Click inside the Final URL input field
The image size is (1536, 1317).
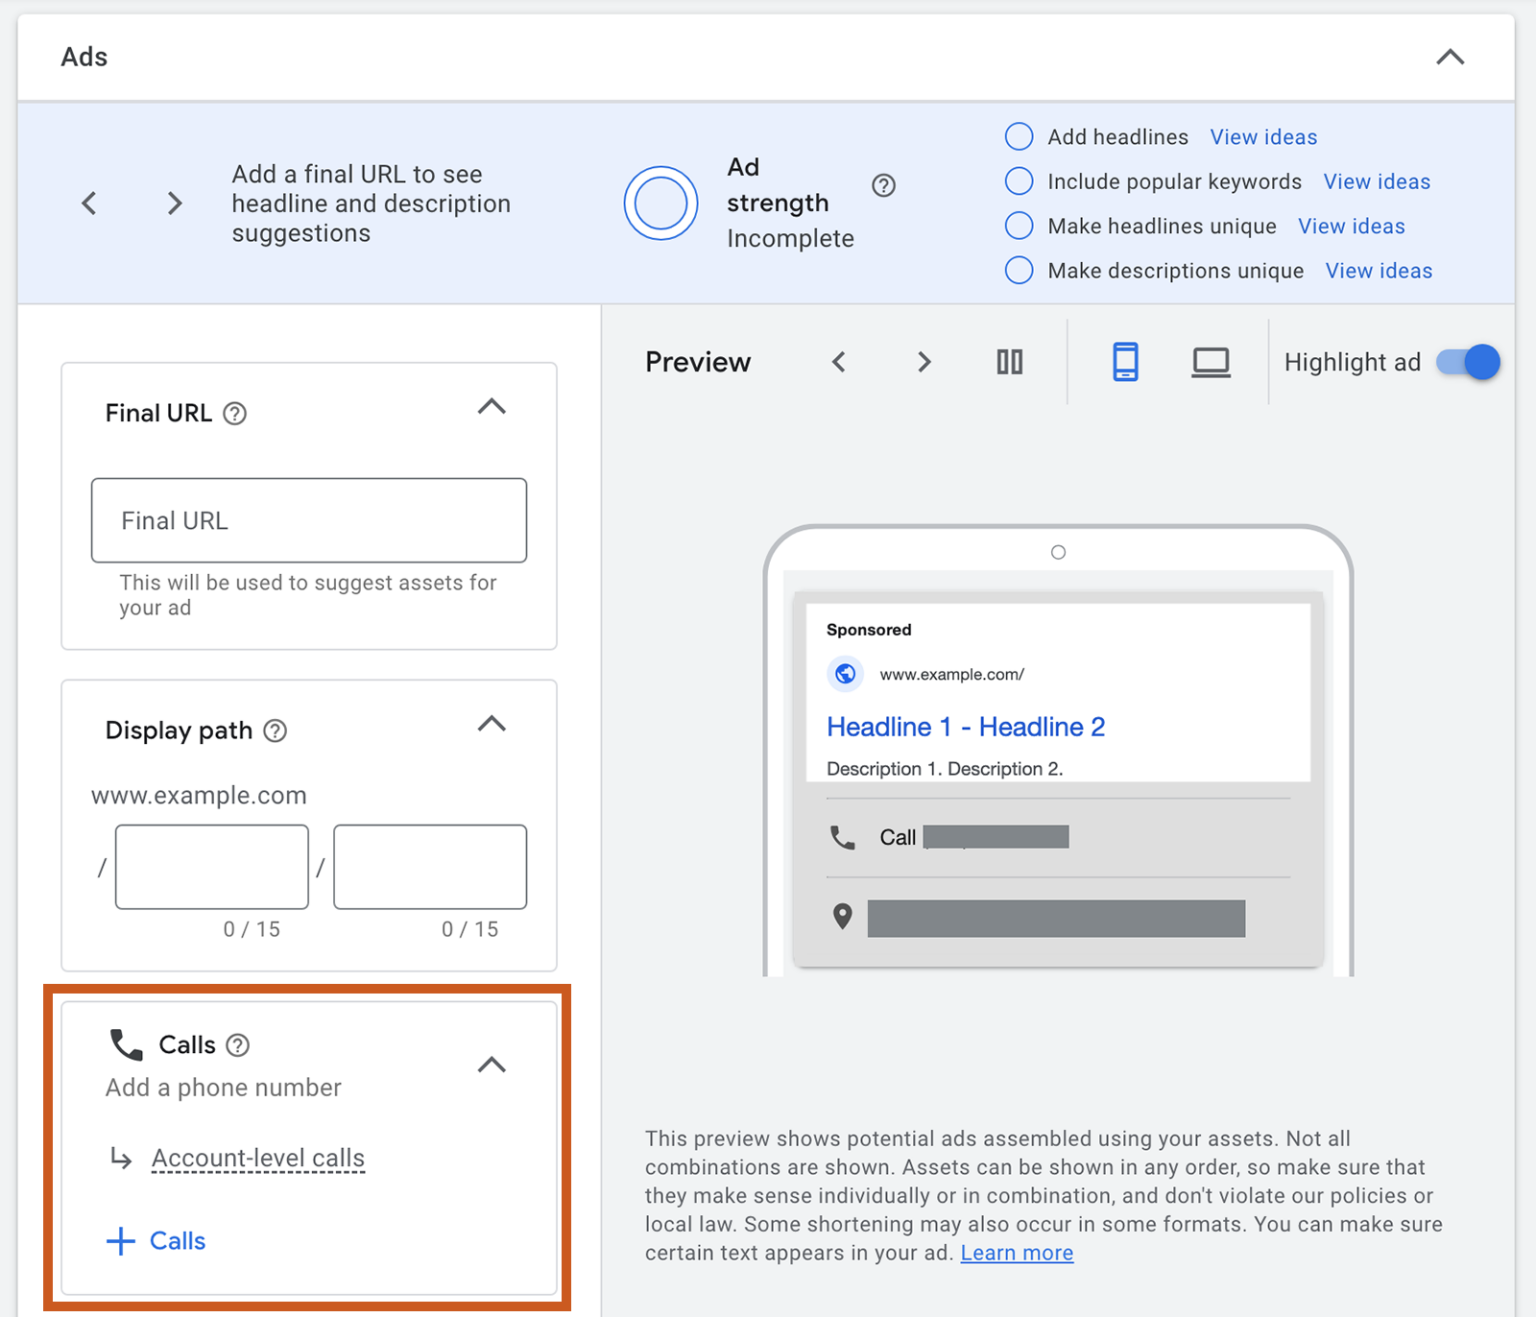point(308,520)
